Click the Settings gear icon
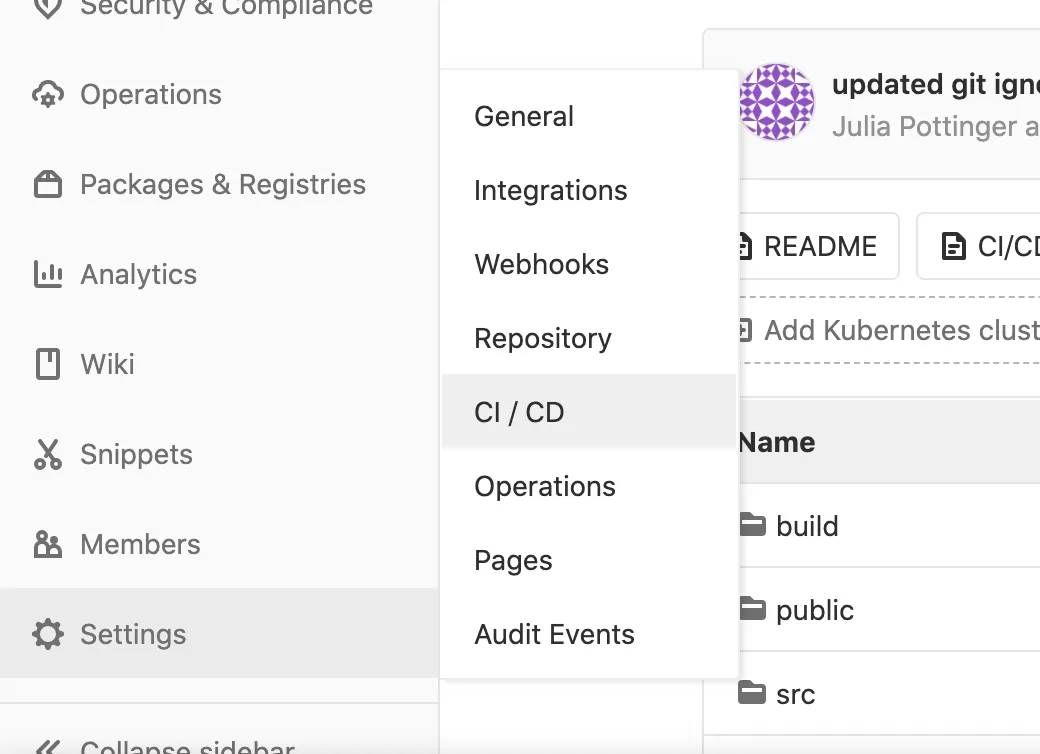This screenshot has height=754, width=1040. (48, 634)
